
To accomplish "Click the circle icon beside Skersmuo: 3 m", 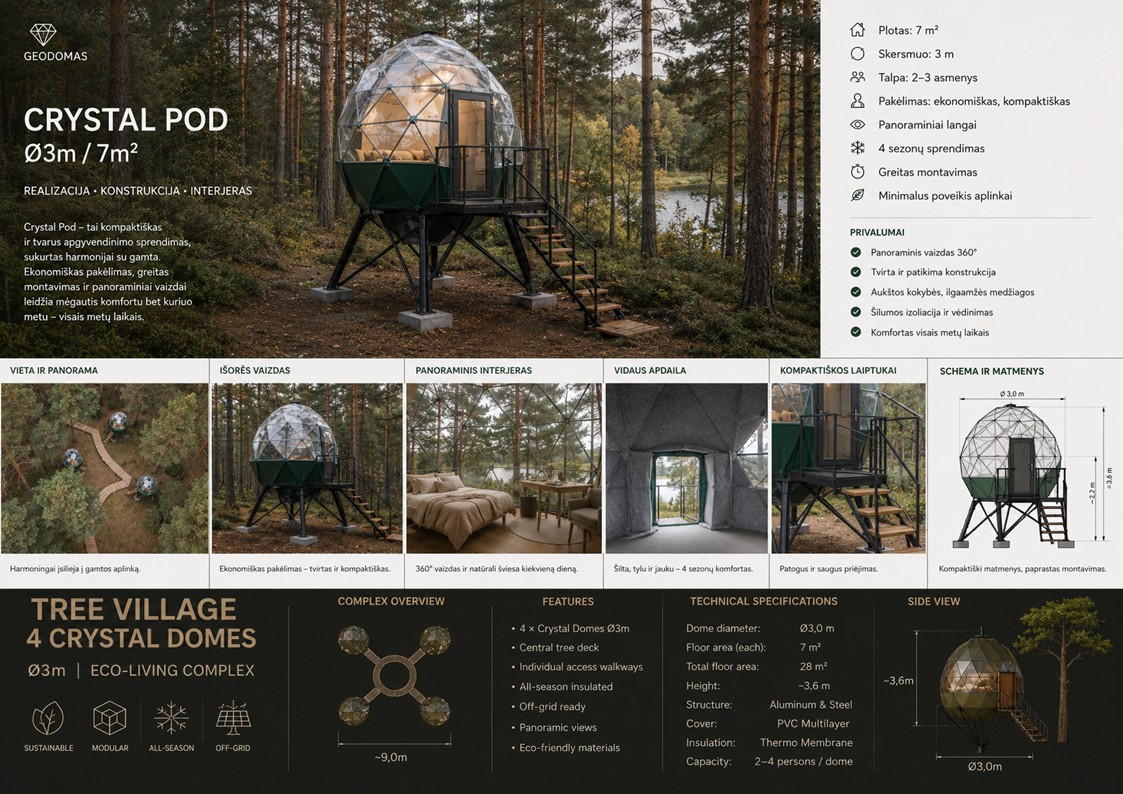I will coord(857,54).
